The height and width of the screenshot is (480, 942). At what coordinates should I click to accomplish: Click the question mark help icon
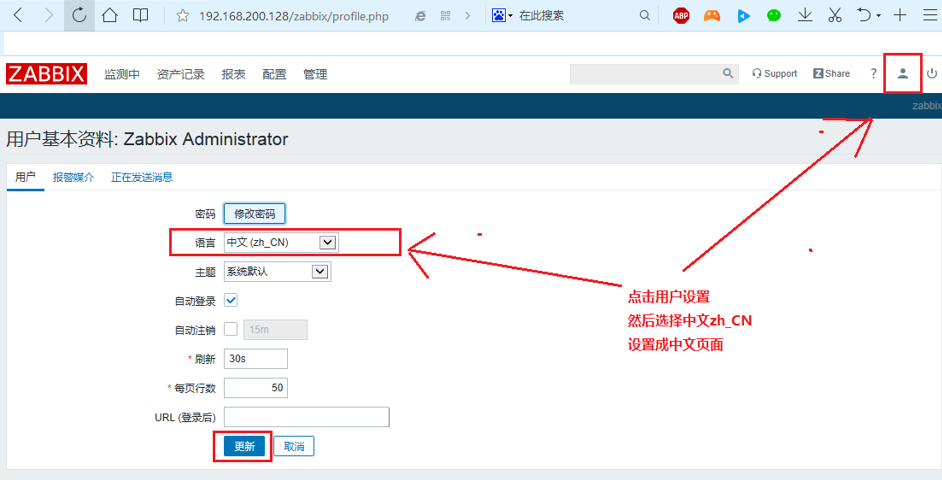click(874, 73)
